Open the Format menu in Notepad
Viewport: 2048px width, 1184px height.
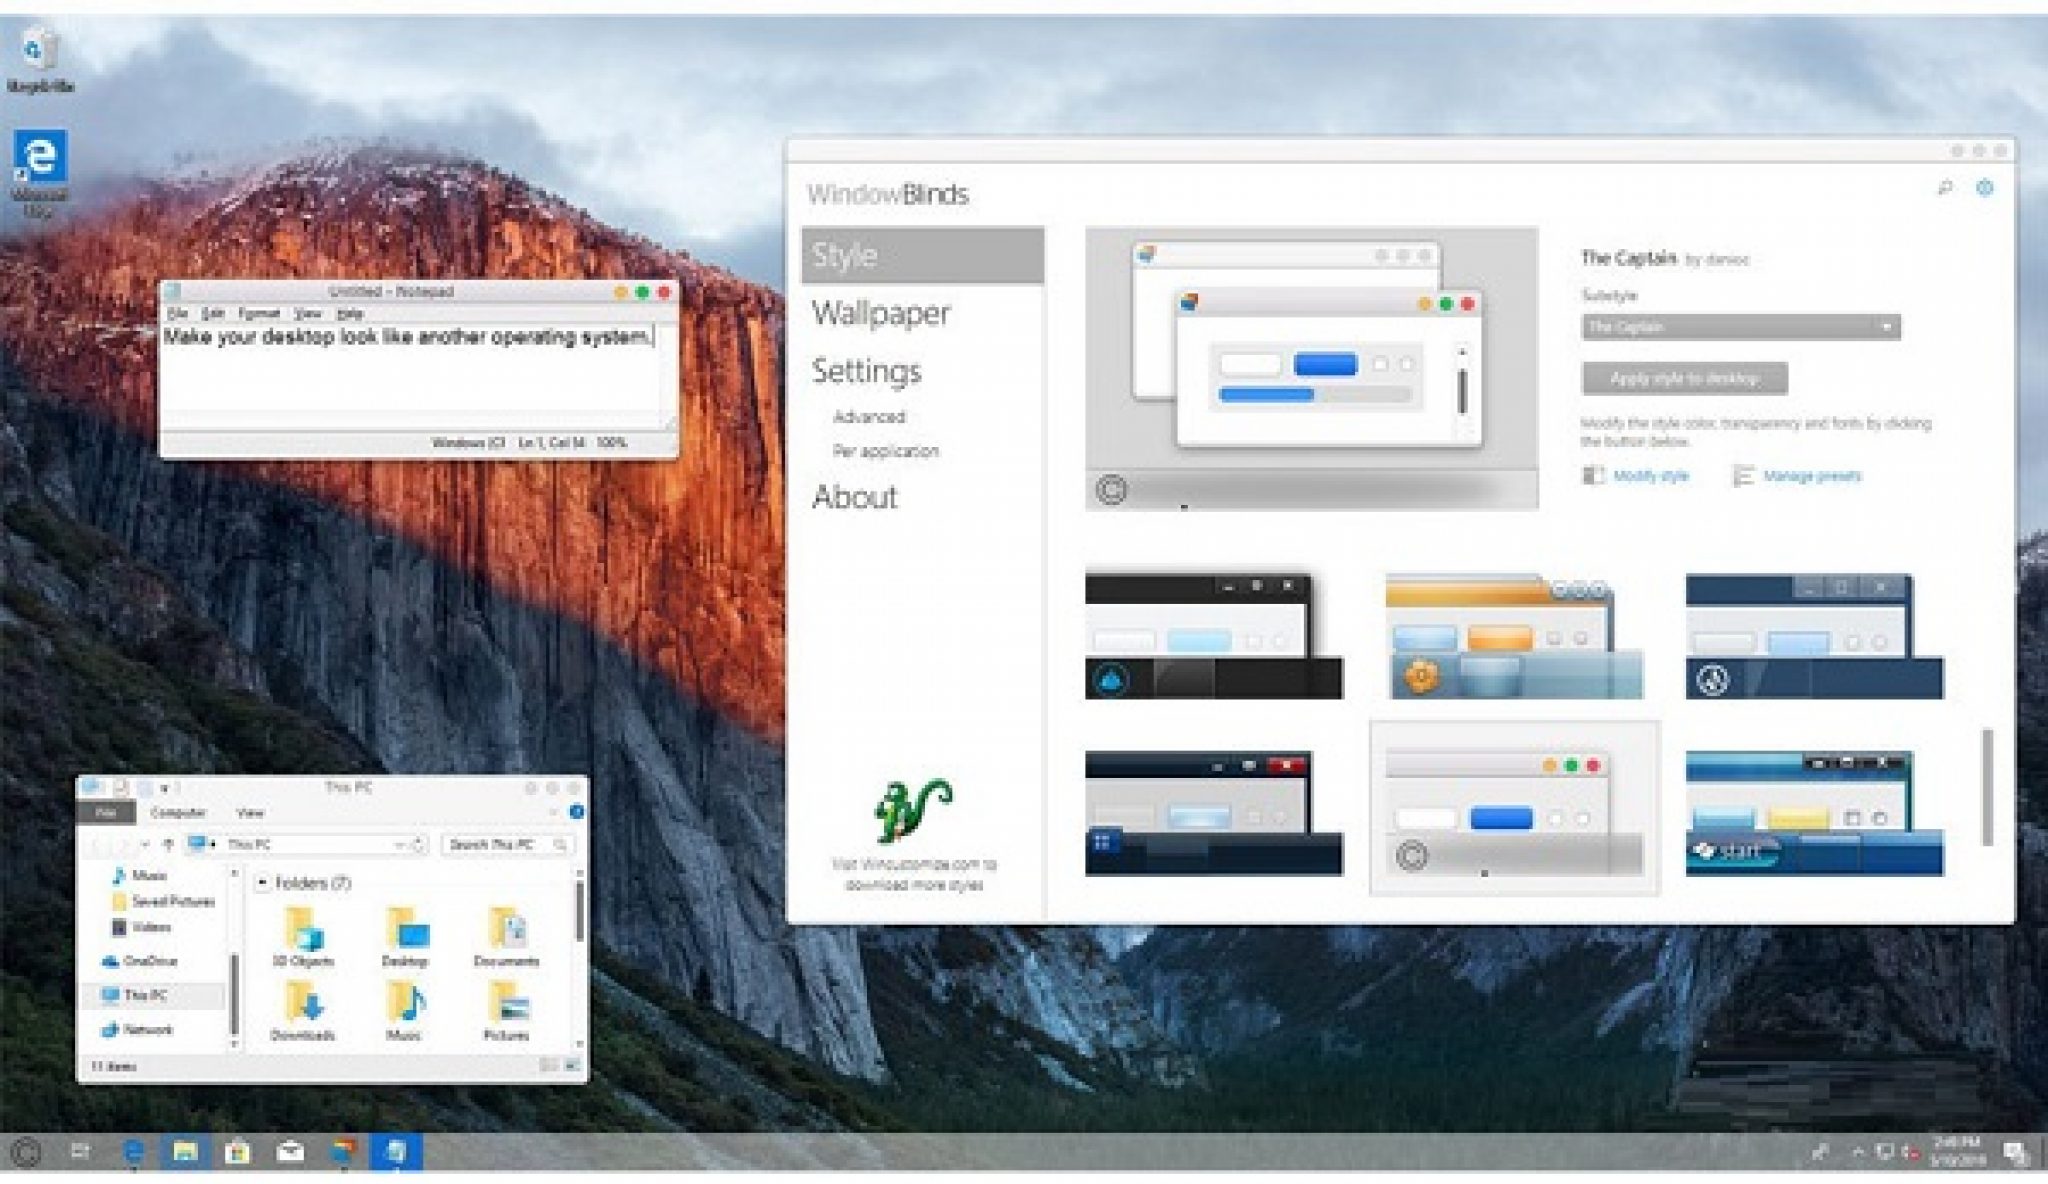click(258, 314)
